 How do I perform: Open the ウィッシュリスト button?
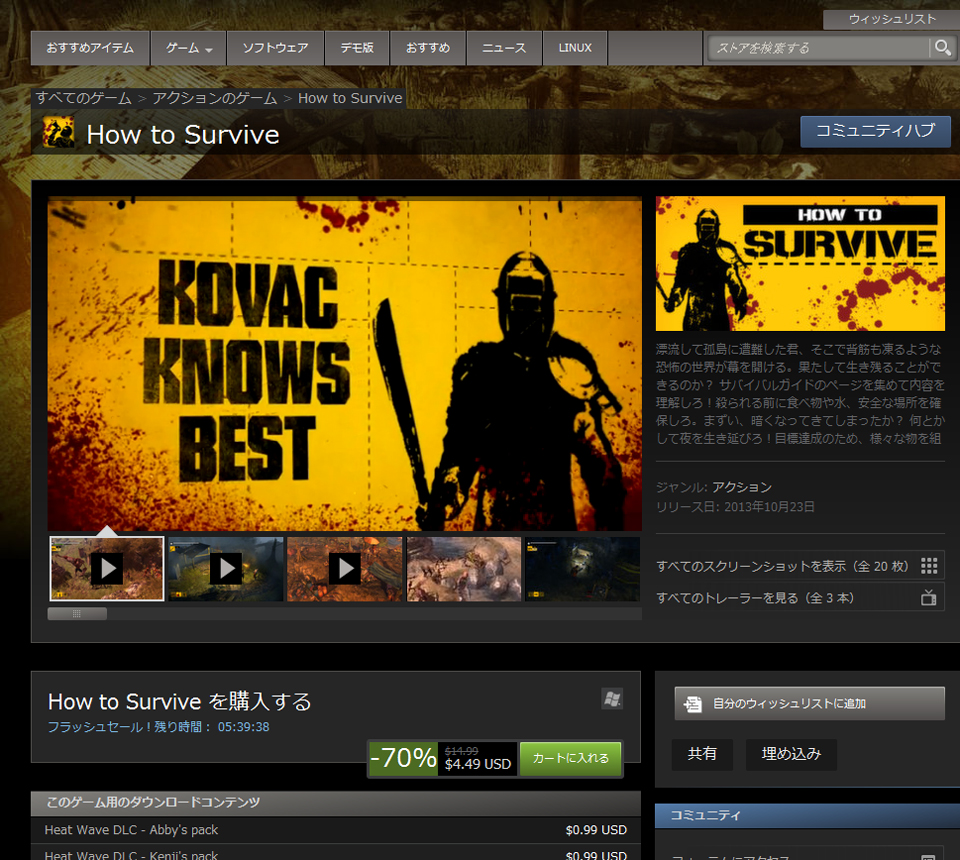click(892, 20)
